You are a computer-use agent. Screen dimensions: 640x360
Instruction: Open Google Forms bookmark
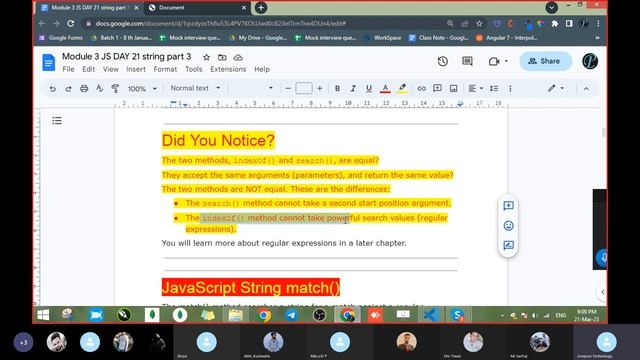click(60, 38)
